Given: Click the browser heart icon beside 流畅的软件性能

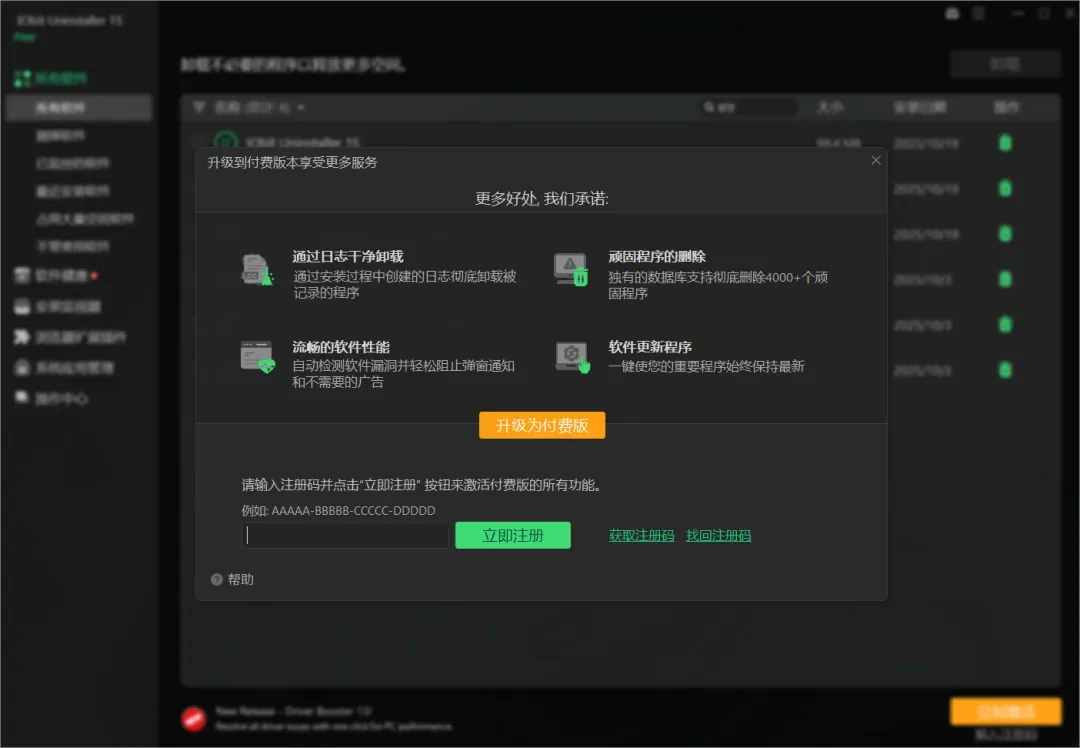Looking at the screenshot, I should pos(257,357).
